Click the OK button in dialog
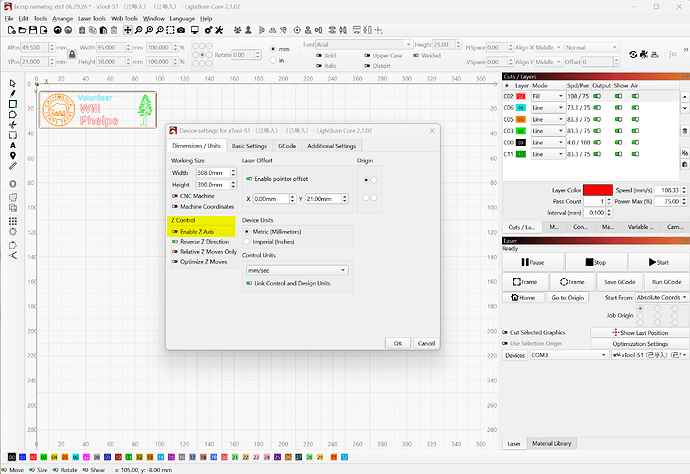The width and height of the screenshot is (690, 474). tap(398, 343)
